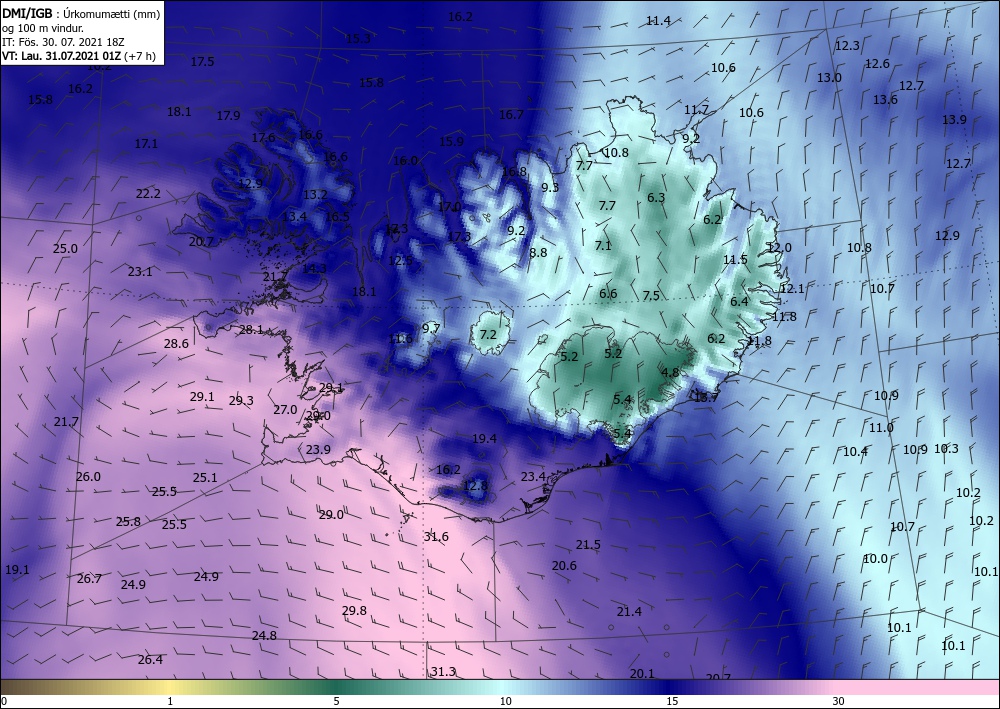The image size is (1000, 709).
Task: Select the 'VT: Lau. 31.07.2021 01Z (+7 h)' line
Action: [x=79, y=56]
